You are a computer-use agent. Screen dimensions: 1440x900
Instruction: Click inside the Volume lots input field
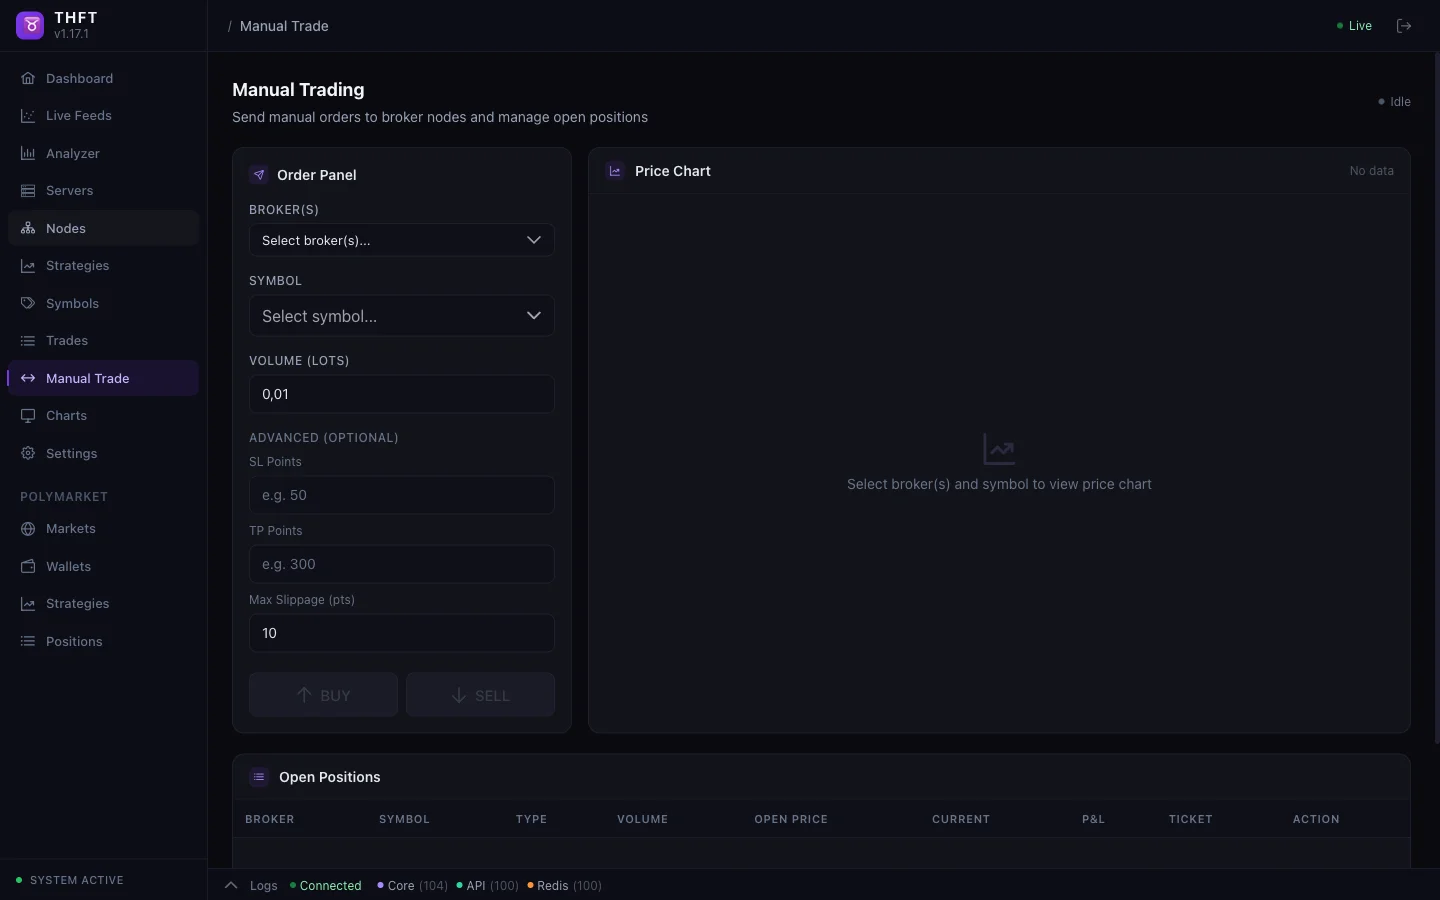click(401, 394)
